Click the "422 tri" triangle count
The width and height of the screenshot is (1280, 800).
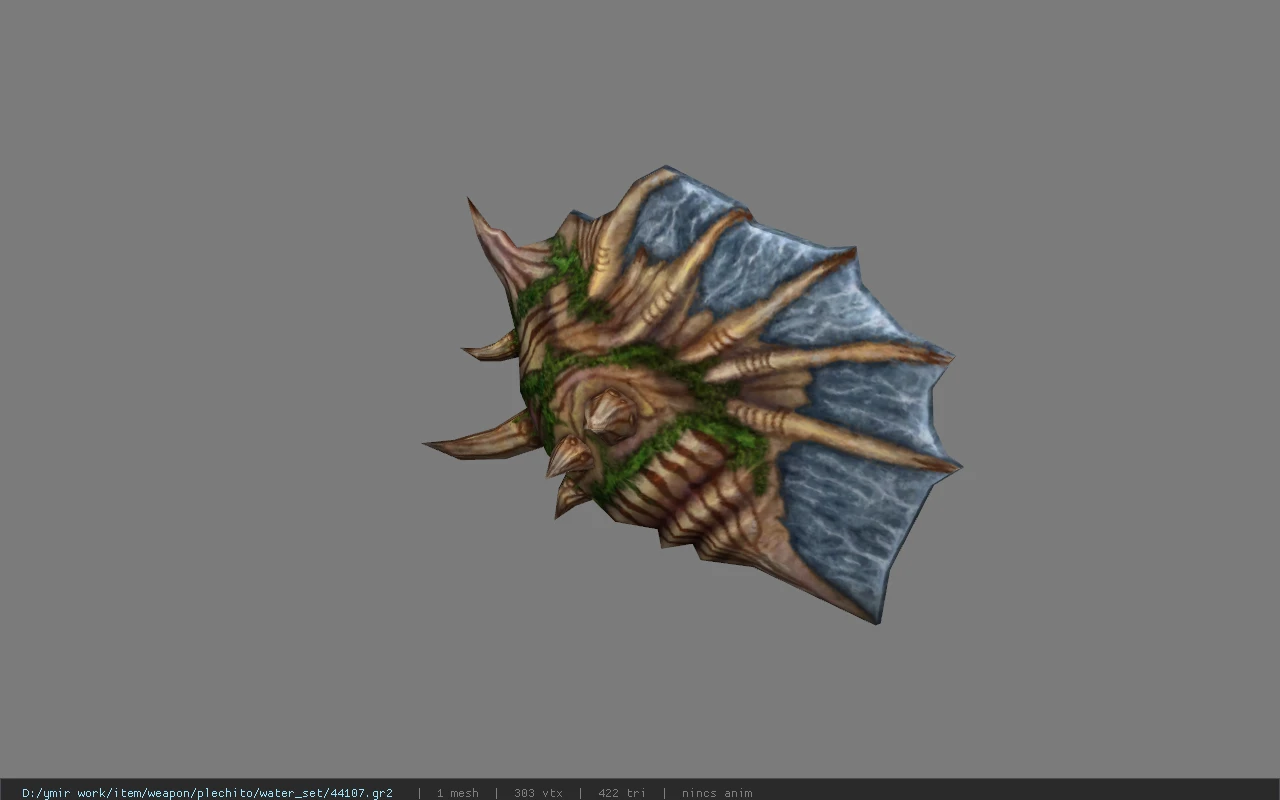click(622, 793)
